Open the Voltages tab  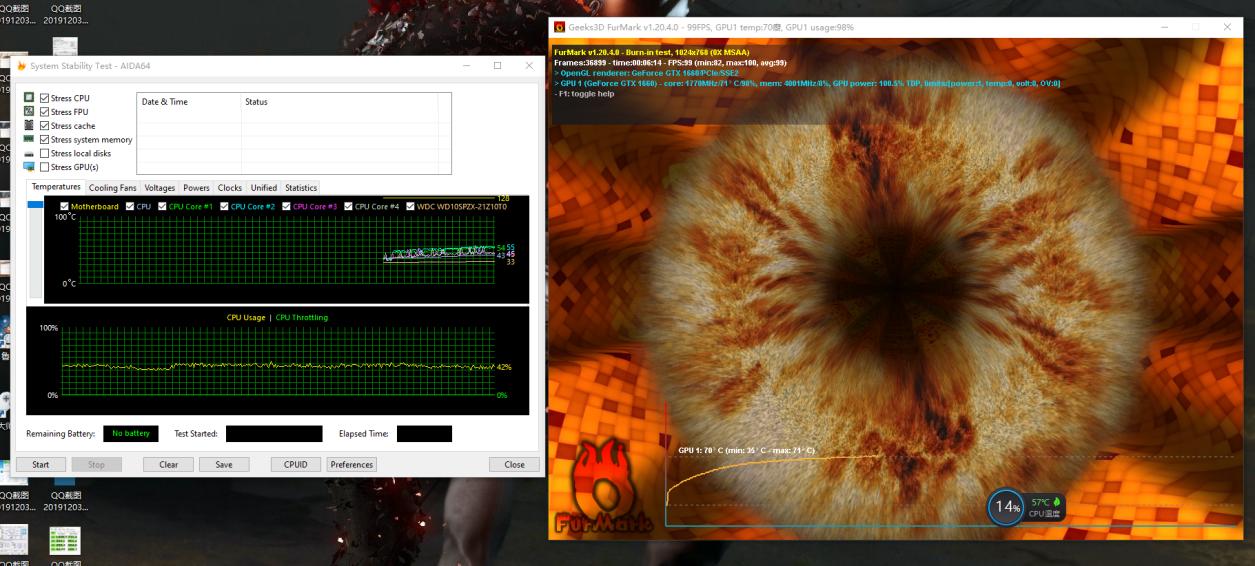click(x=159, y=188)
